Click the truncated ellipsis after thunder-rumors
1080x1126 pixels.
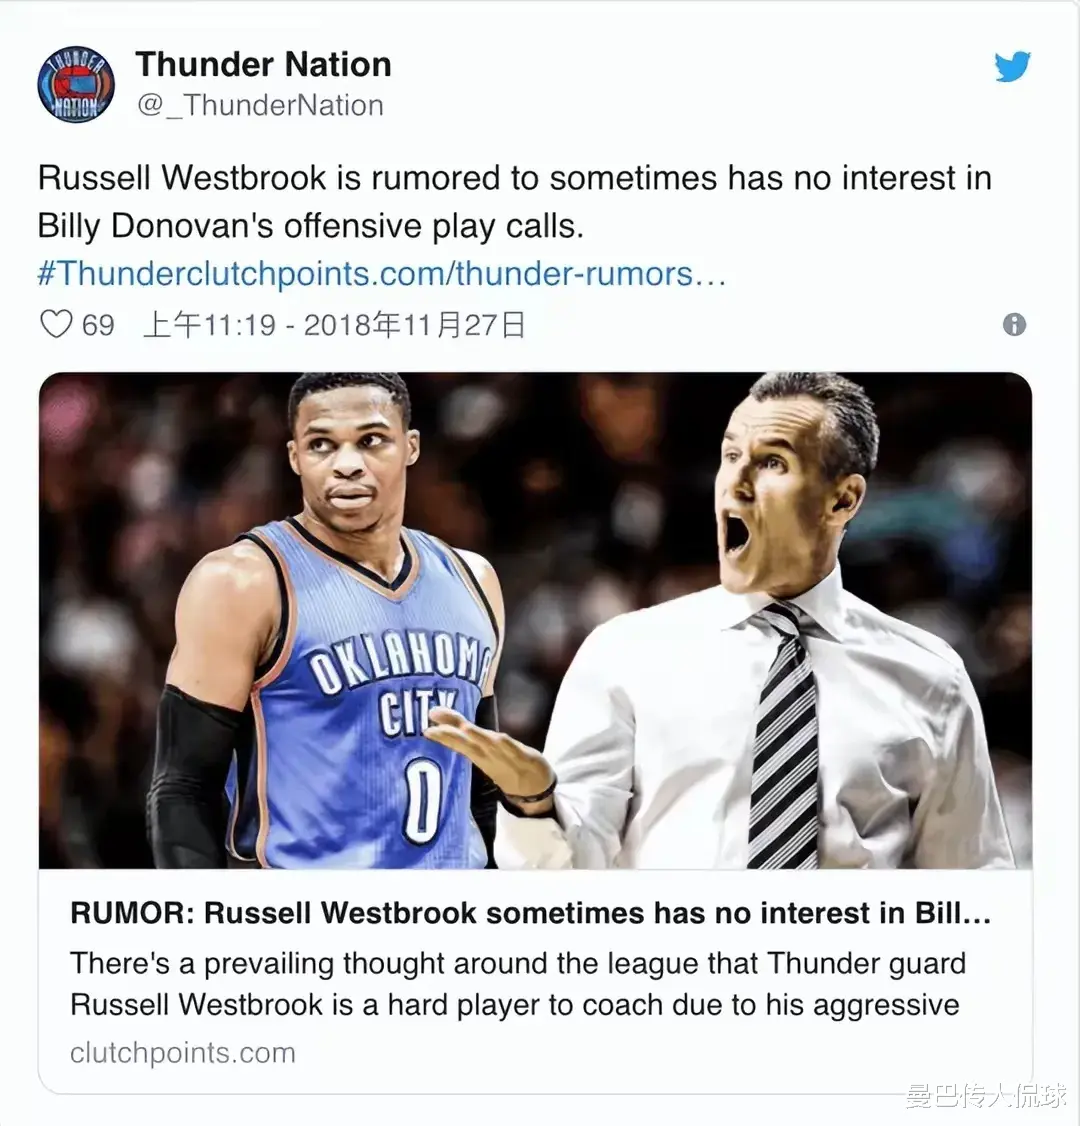click(712, 276)
